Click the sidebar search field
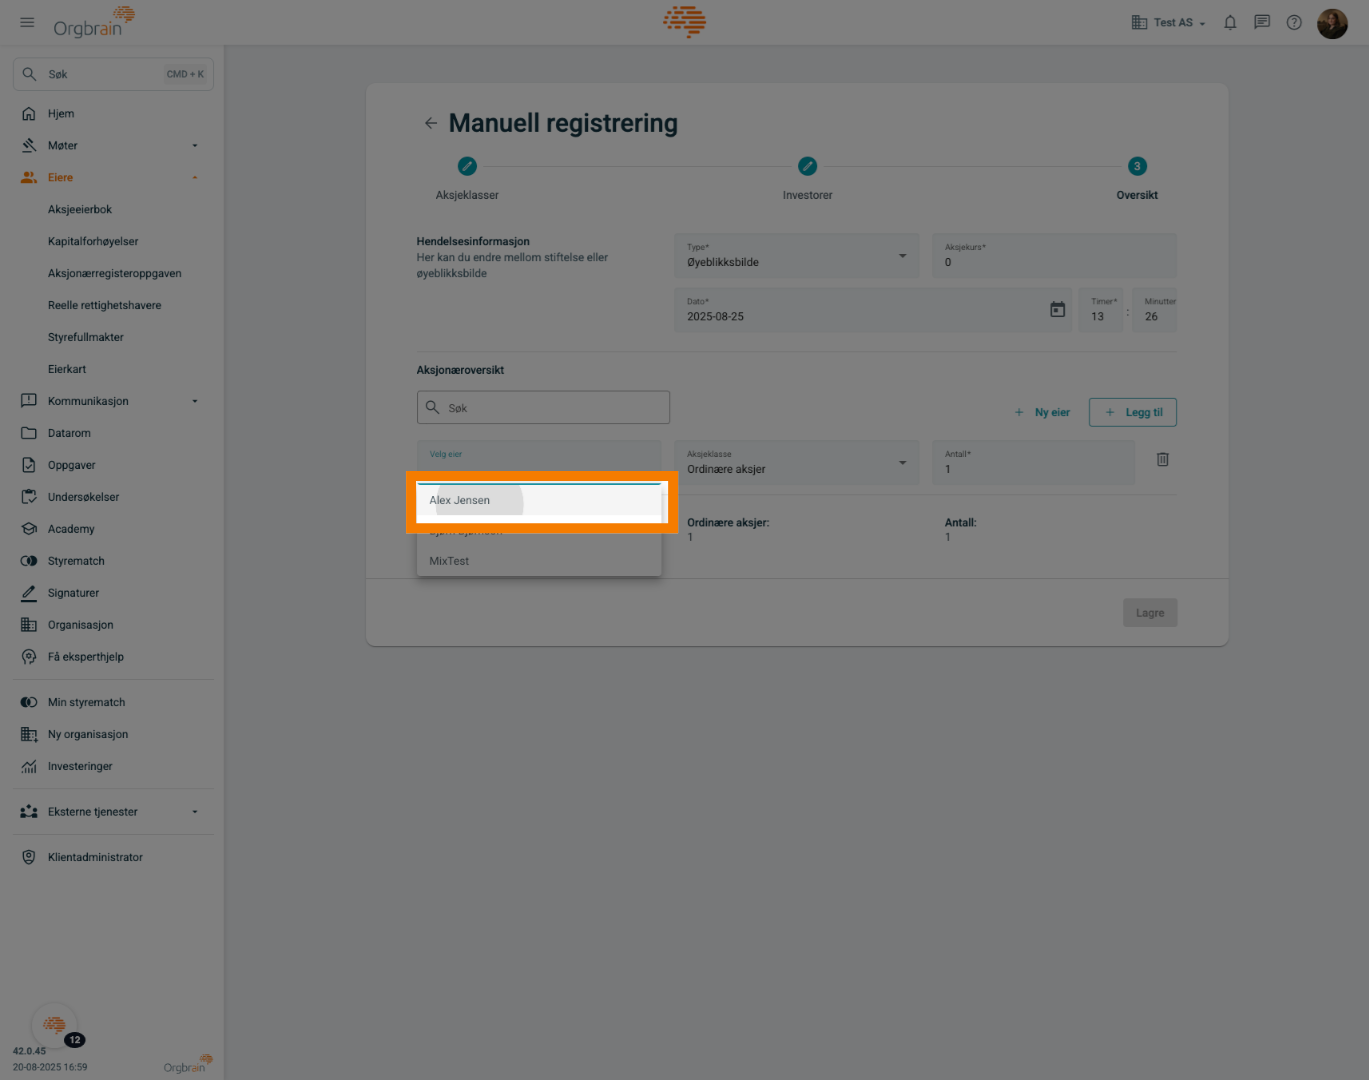Image resolution: width=1369 pixels, height=1080 pixels. 113,74
